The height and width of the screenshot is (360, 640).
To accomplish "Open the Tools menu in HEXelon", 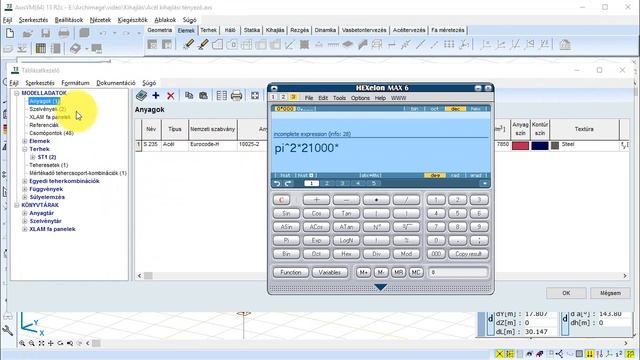I will (339, 98).
